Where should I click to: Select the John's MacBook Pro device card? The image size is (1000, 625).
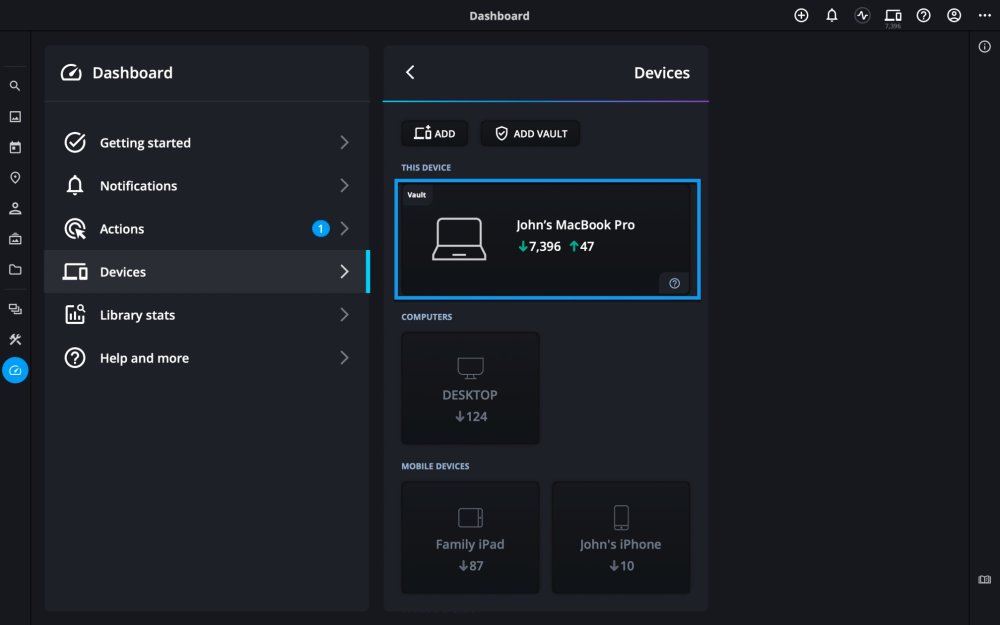[x=547, y=240]
